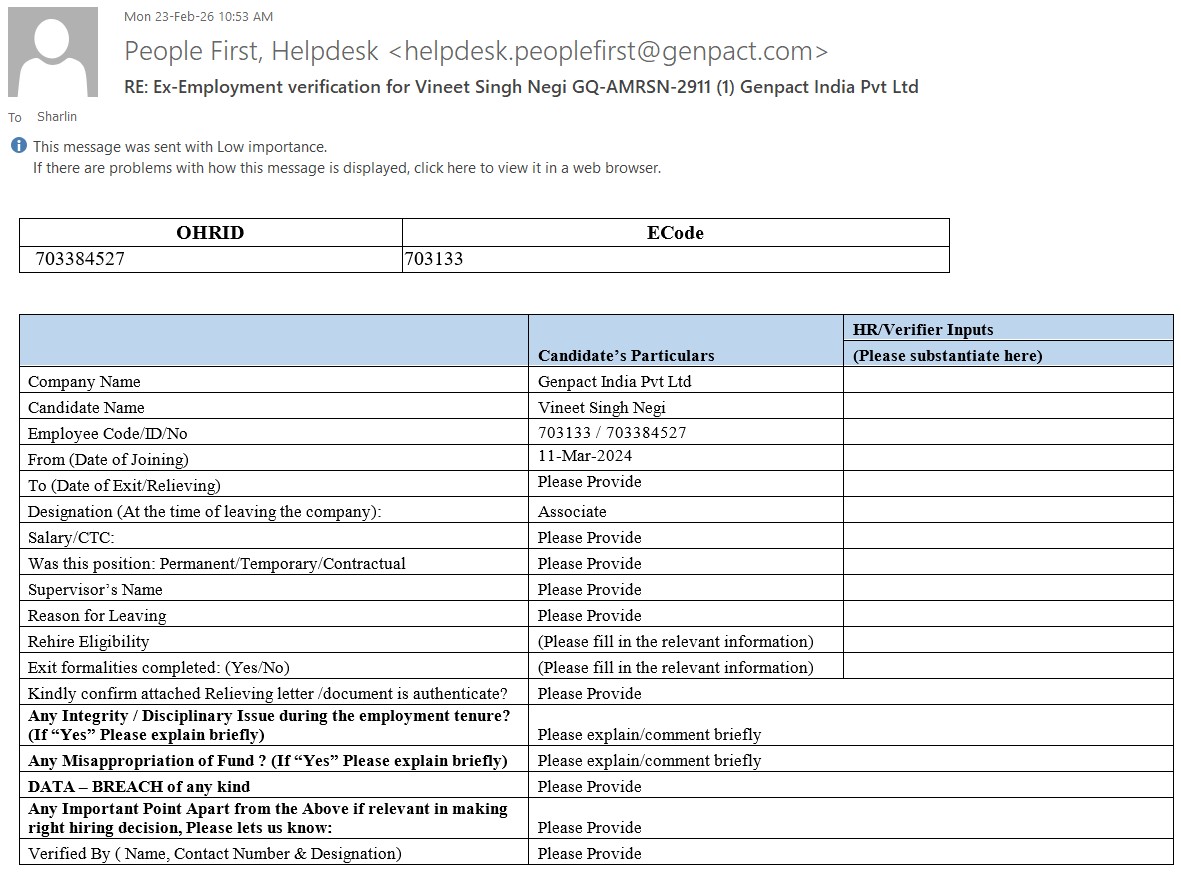1181x872 pixels.
Task: Click the email subject line text
Action: click(x=521, y=87)
